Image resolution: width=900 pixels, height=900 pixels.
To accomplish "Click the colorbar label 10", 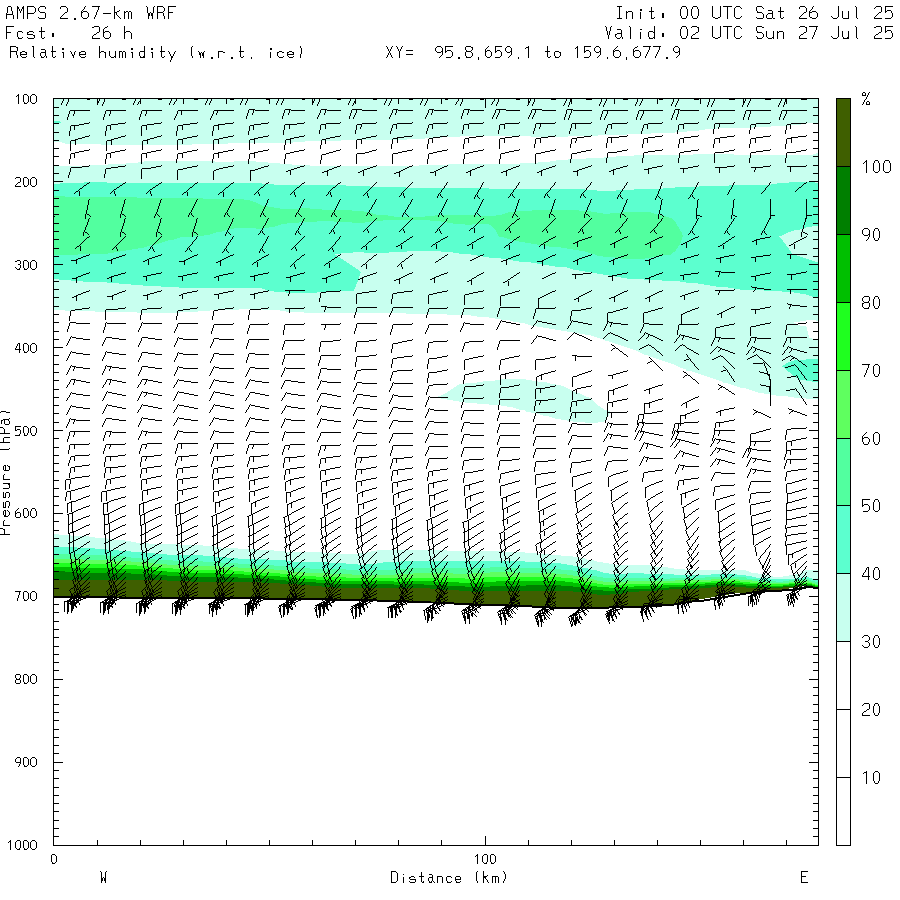I will point(871,778).
